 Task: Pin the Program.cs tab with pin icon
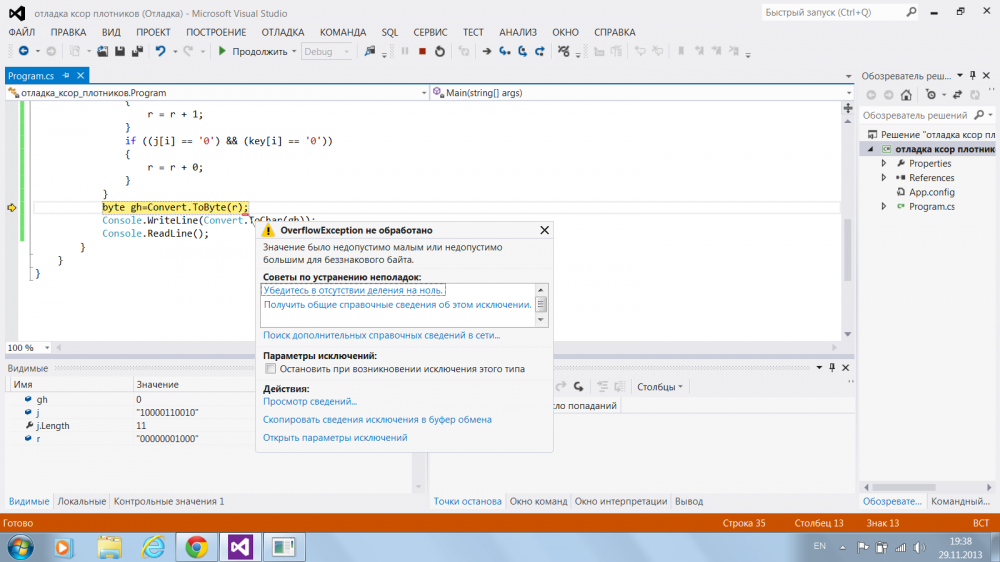66,75
